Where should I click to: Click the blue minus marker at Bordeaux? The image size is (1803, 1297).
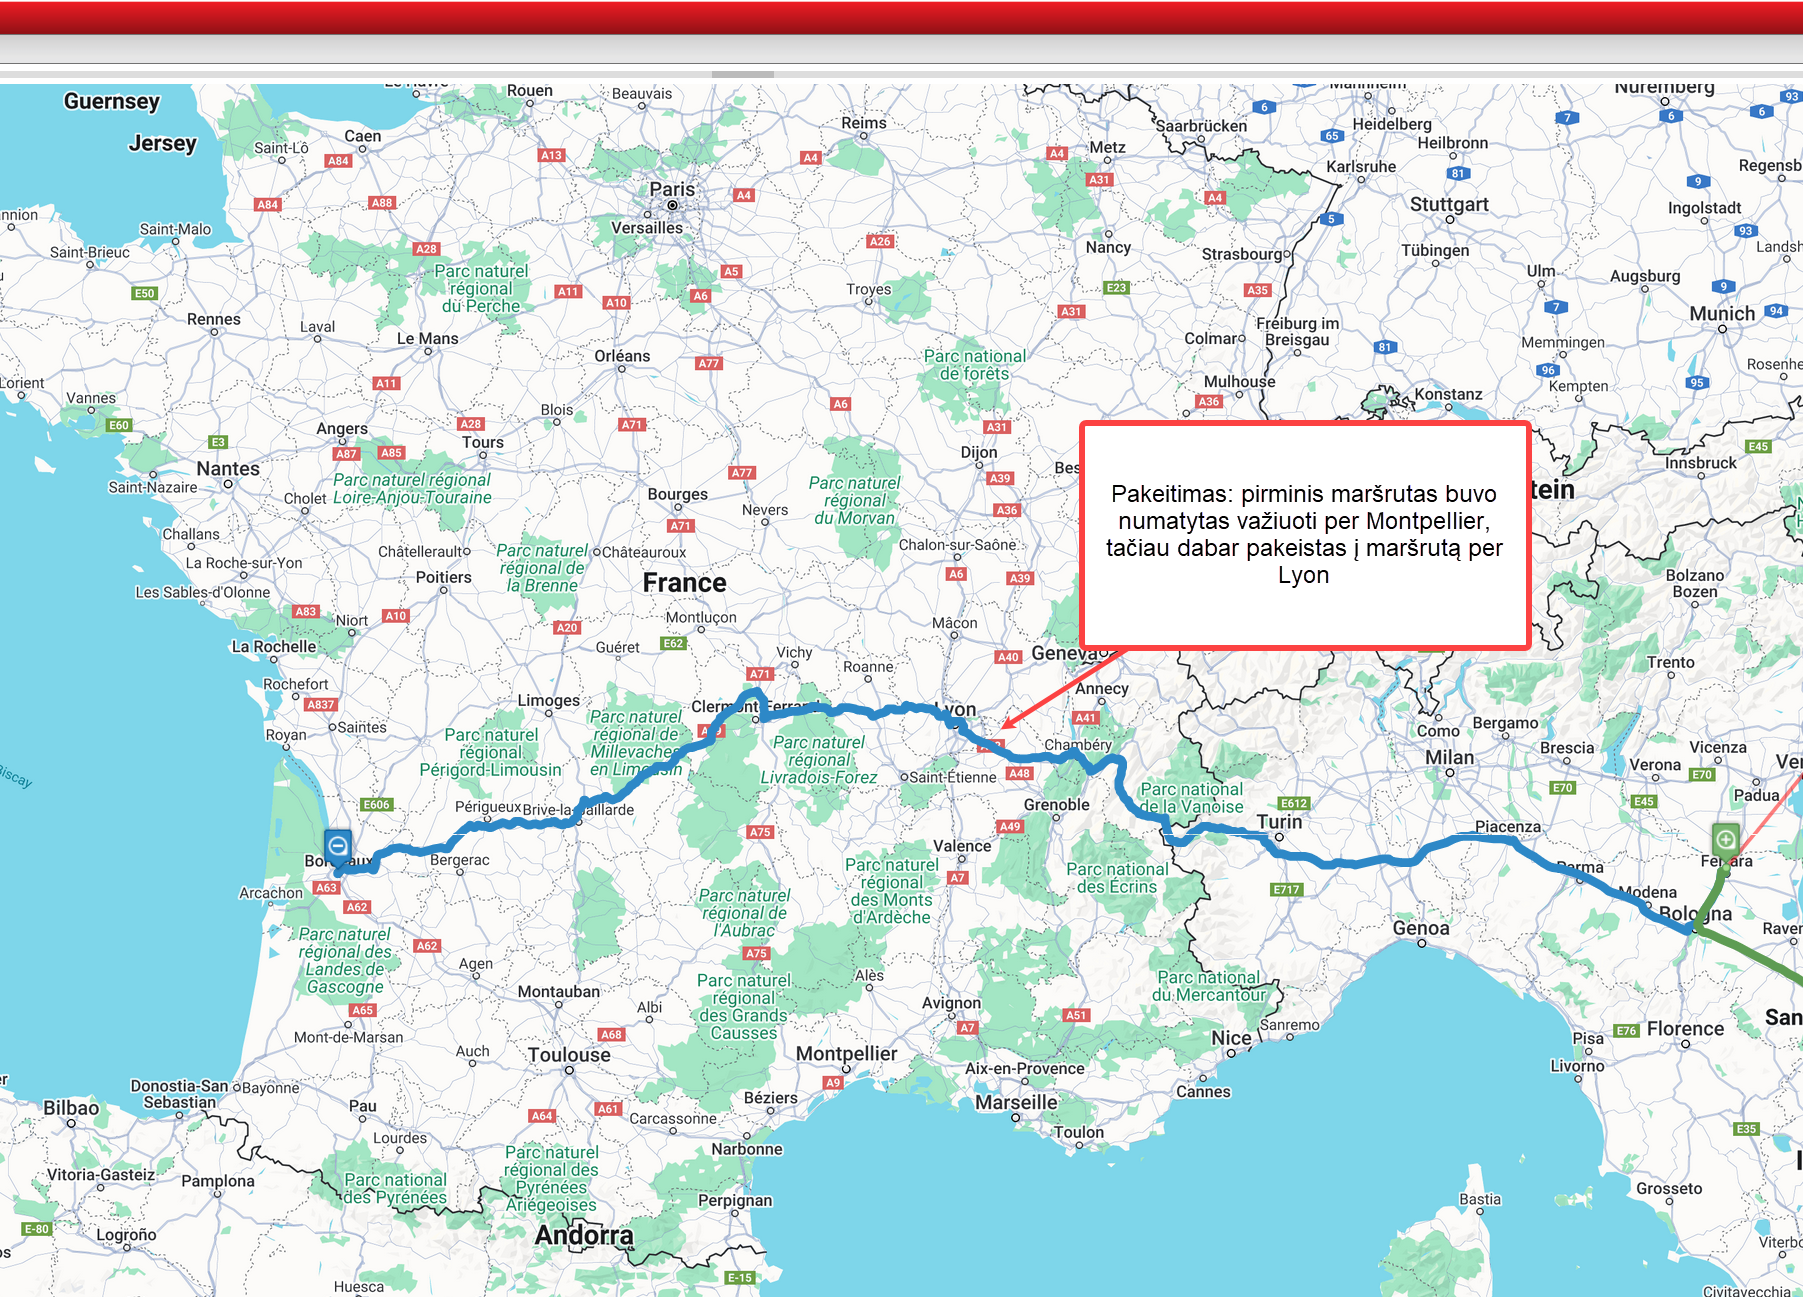pos(338,846)
